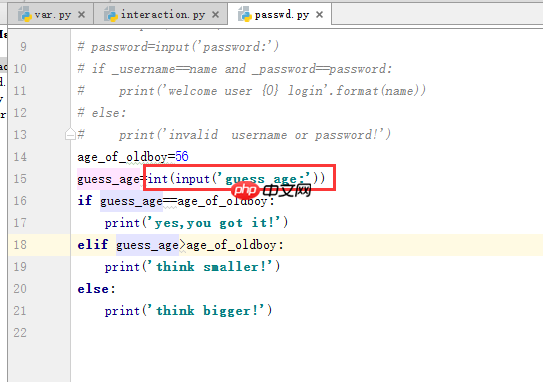Screen dimensions: 543x382
Task: Close the passwd.py tab
Action: (320, 15)
